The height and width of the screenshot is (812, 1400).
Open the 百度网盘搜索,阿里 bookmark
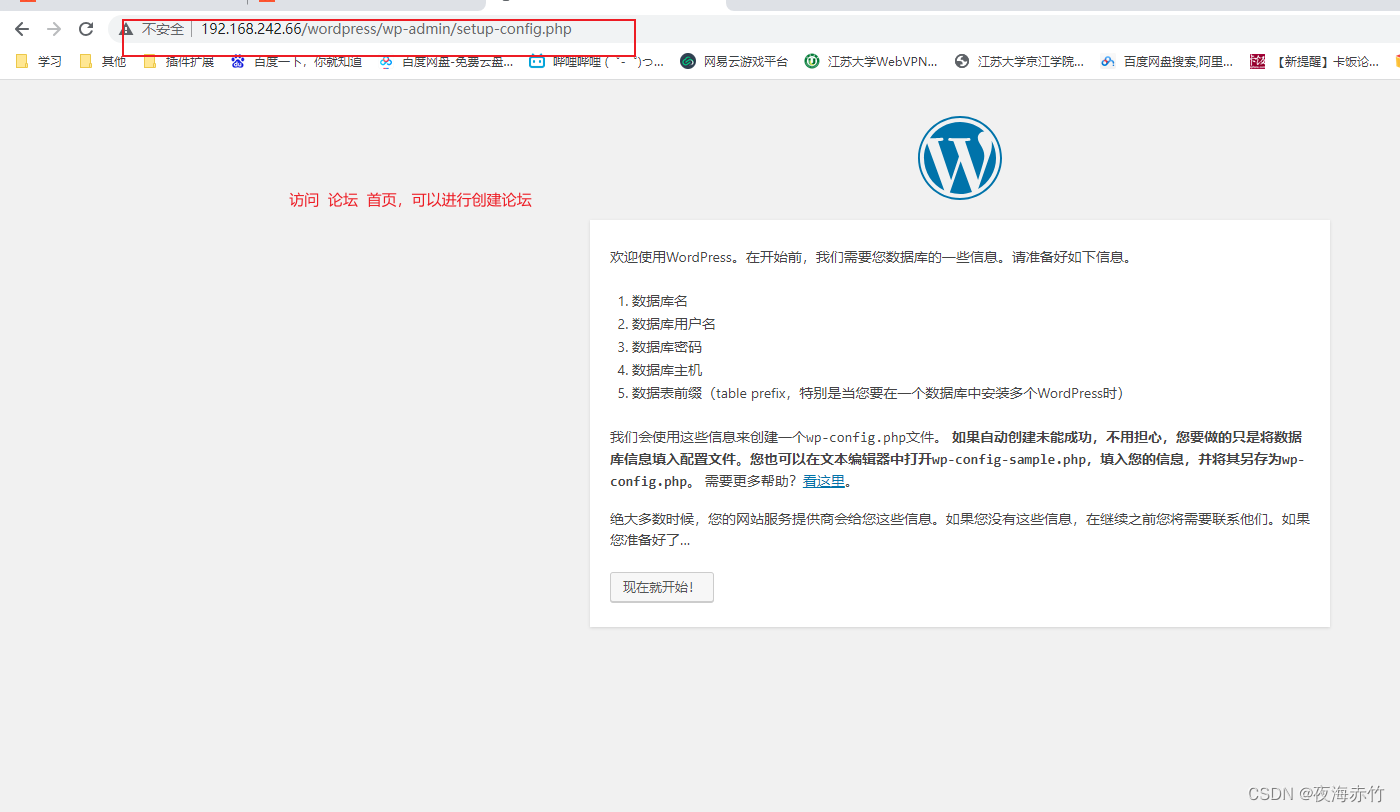(1166, 61)
